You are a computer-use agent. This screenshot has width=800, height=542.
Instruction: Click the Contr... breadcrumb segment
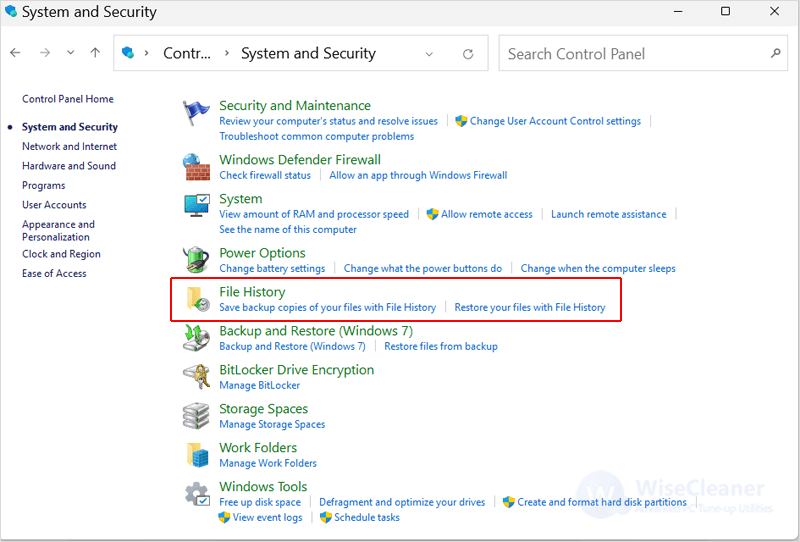[187, 53]
